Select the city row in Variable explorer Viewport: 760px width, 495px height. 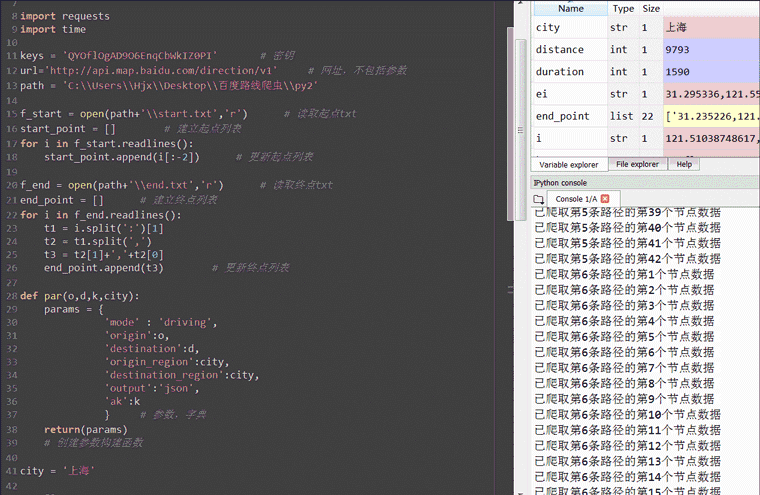[548, 28]
